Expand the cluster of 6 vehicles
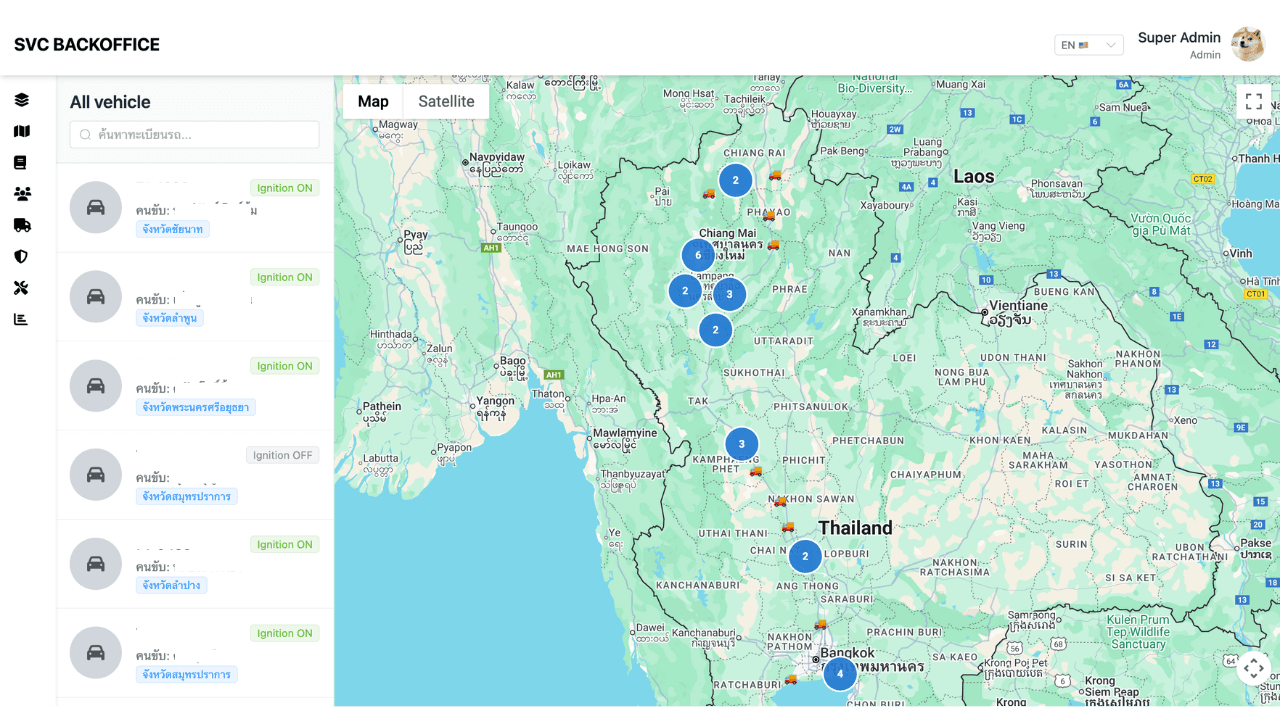The height and width of the screenshot is (720, 1280). [x=698, y=255]
